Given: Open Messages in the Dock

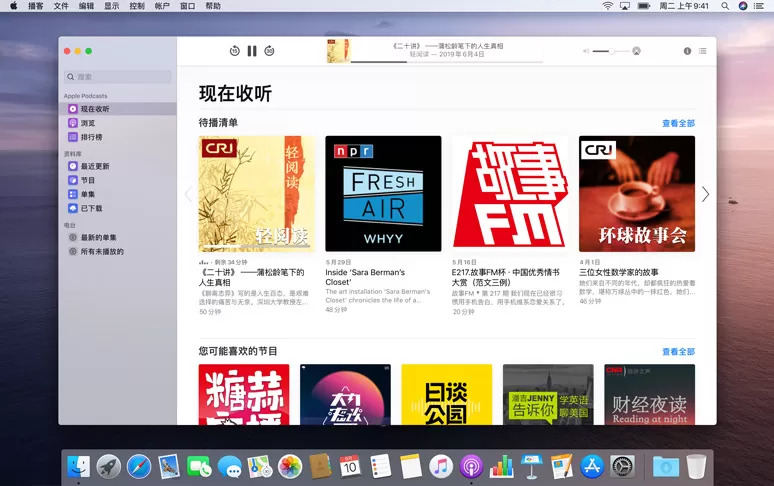Looking at the screenshot, I should pyautogui.click(x=230, y=466).
